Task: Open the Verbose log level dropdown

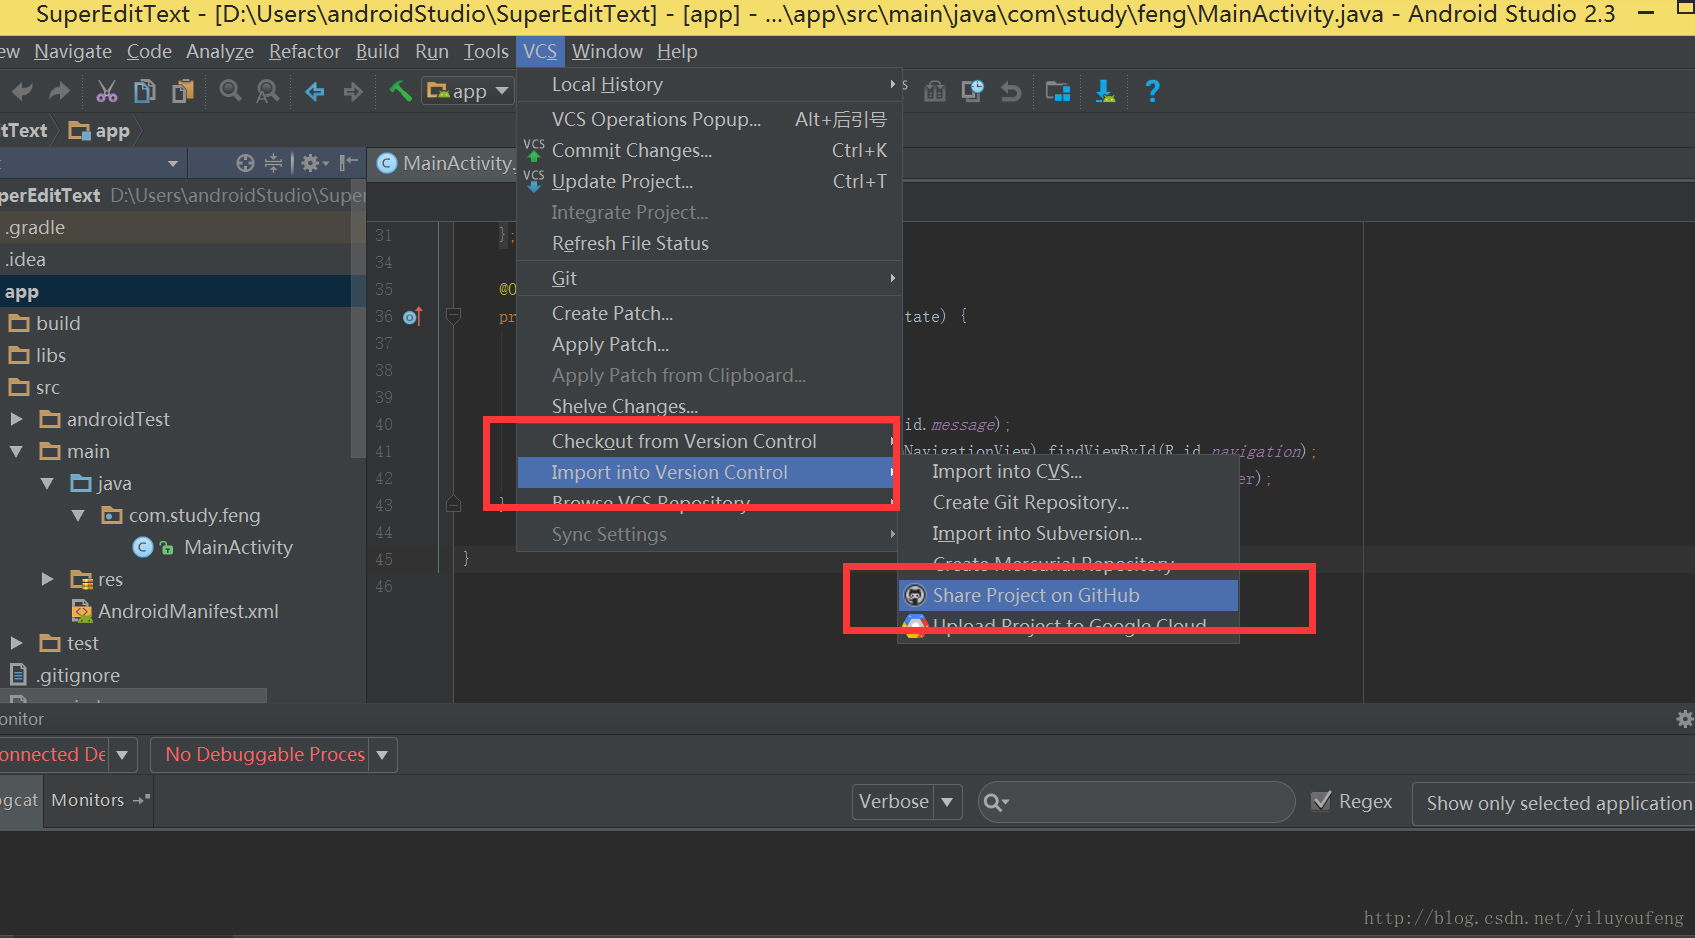Action: [x=907, y=801]
